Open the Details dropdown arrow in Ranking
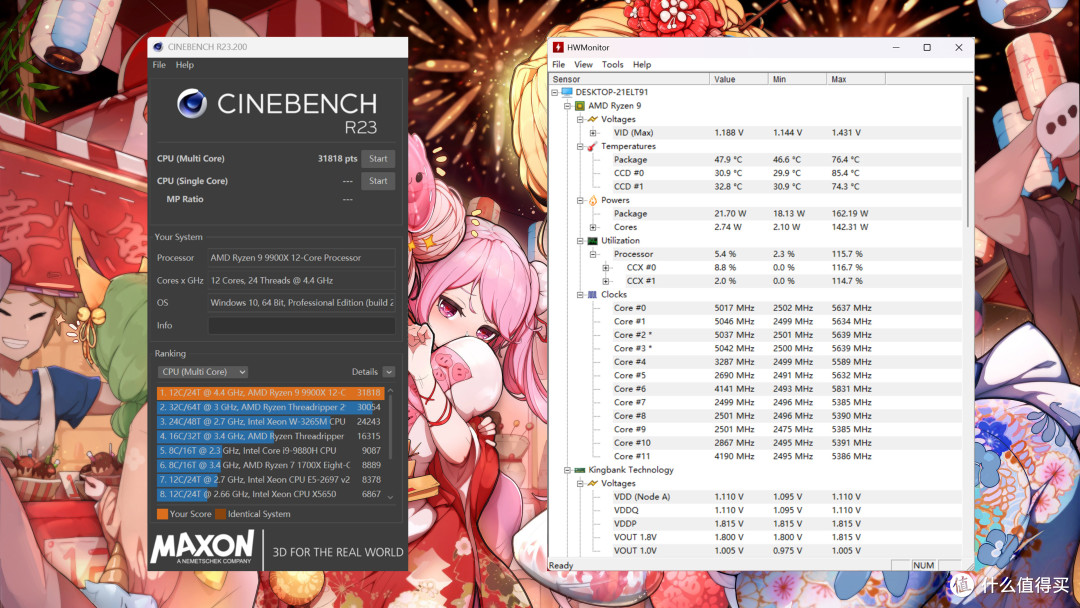The height and width of the screenshot is (608, 1080). tap(389, 372)
